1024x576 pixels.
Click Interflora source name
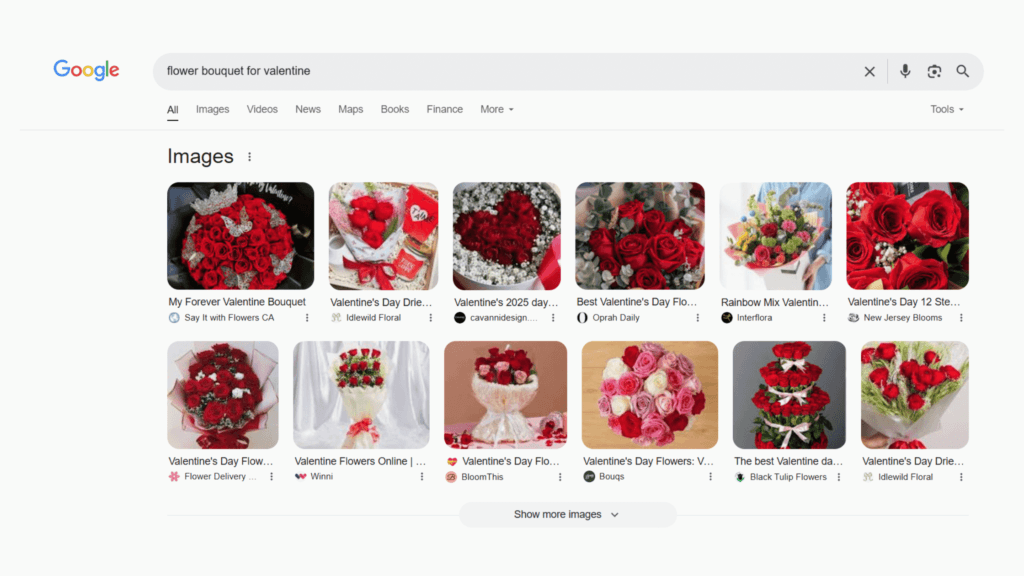tap(754, 318)
